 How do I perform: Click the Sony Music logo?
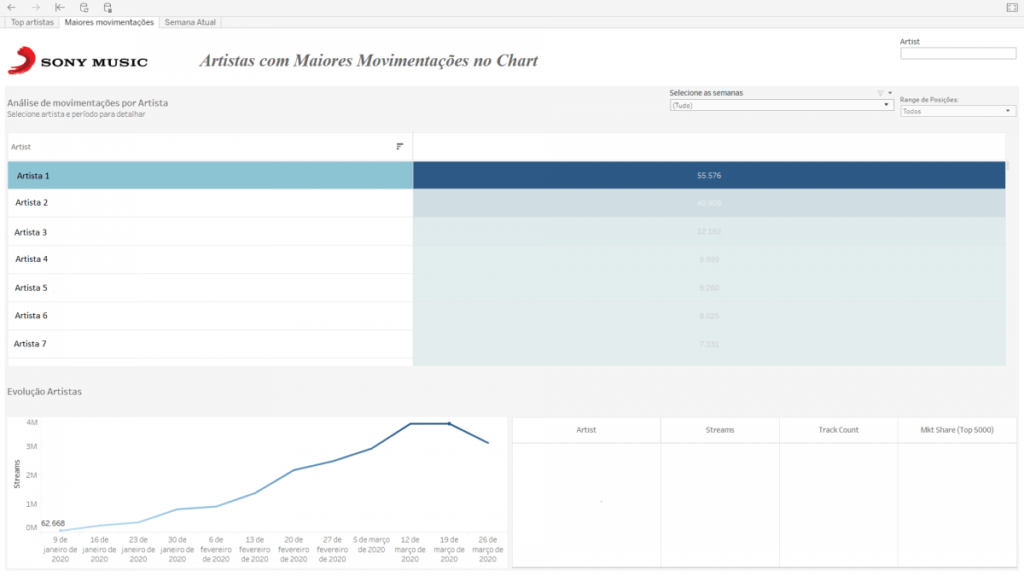[x=78, y=61]
